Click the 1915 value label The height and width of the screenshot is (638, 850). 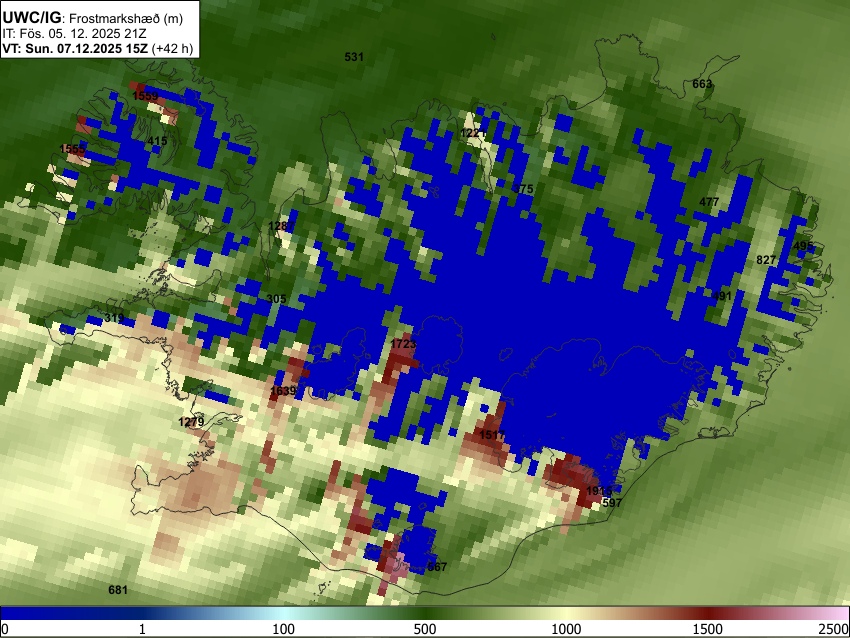pyautogui.click(x=599, y=491)
